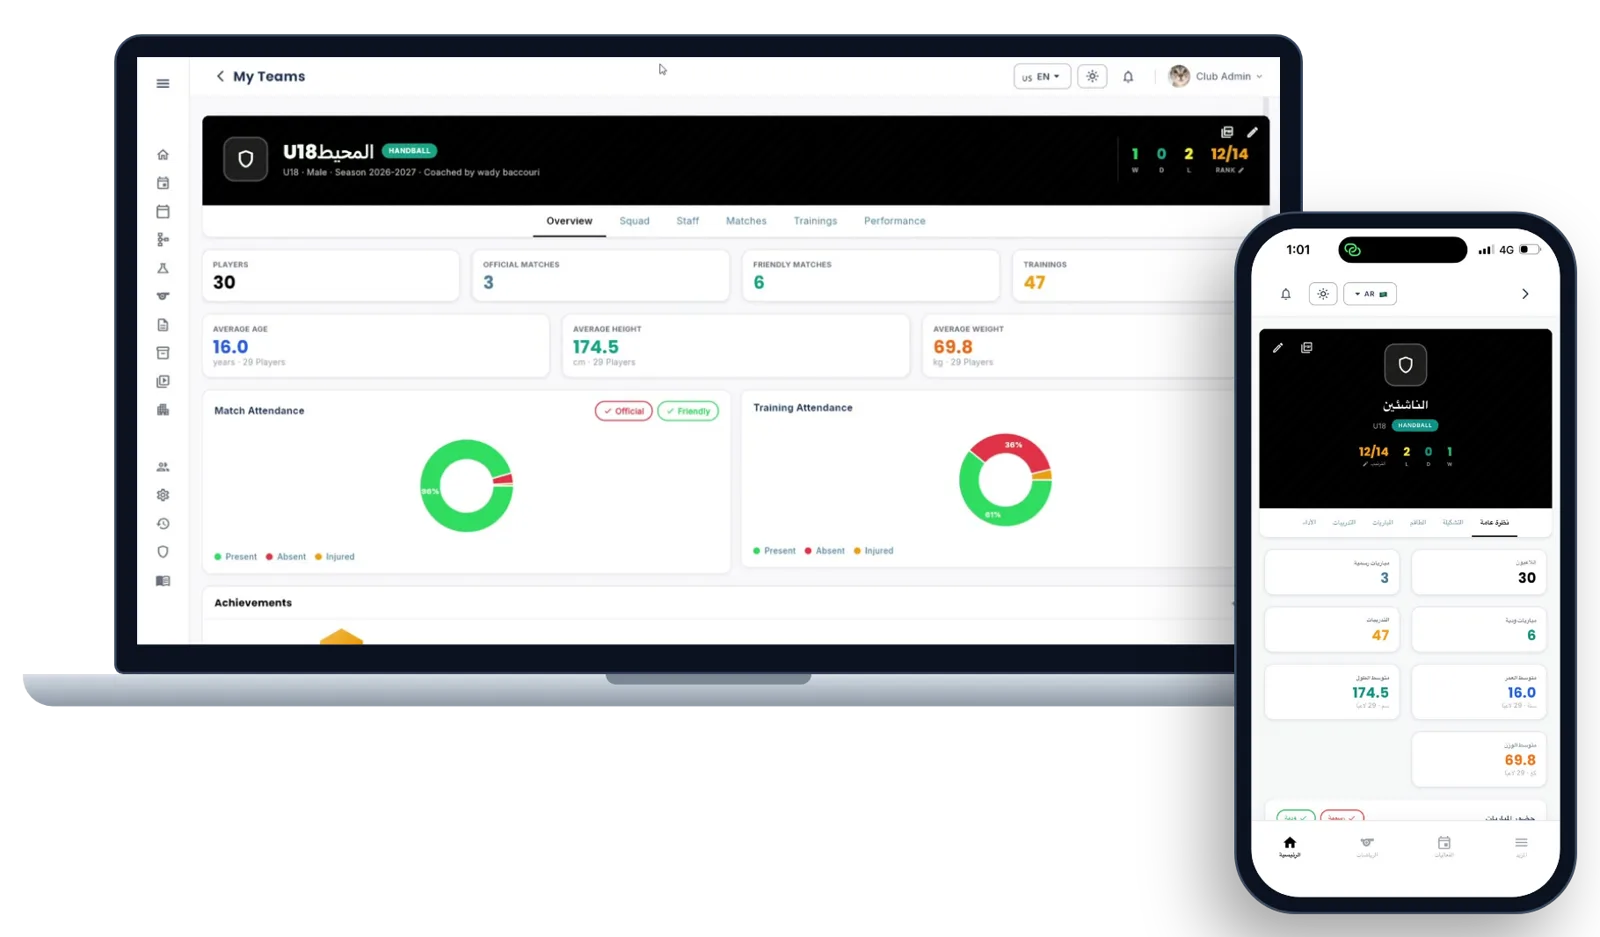
Task: Tap the home icon in phone bottom bar
Action: tap(1290, 843)
